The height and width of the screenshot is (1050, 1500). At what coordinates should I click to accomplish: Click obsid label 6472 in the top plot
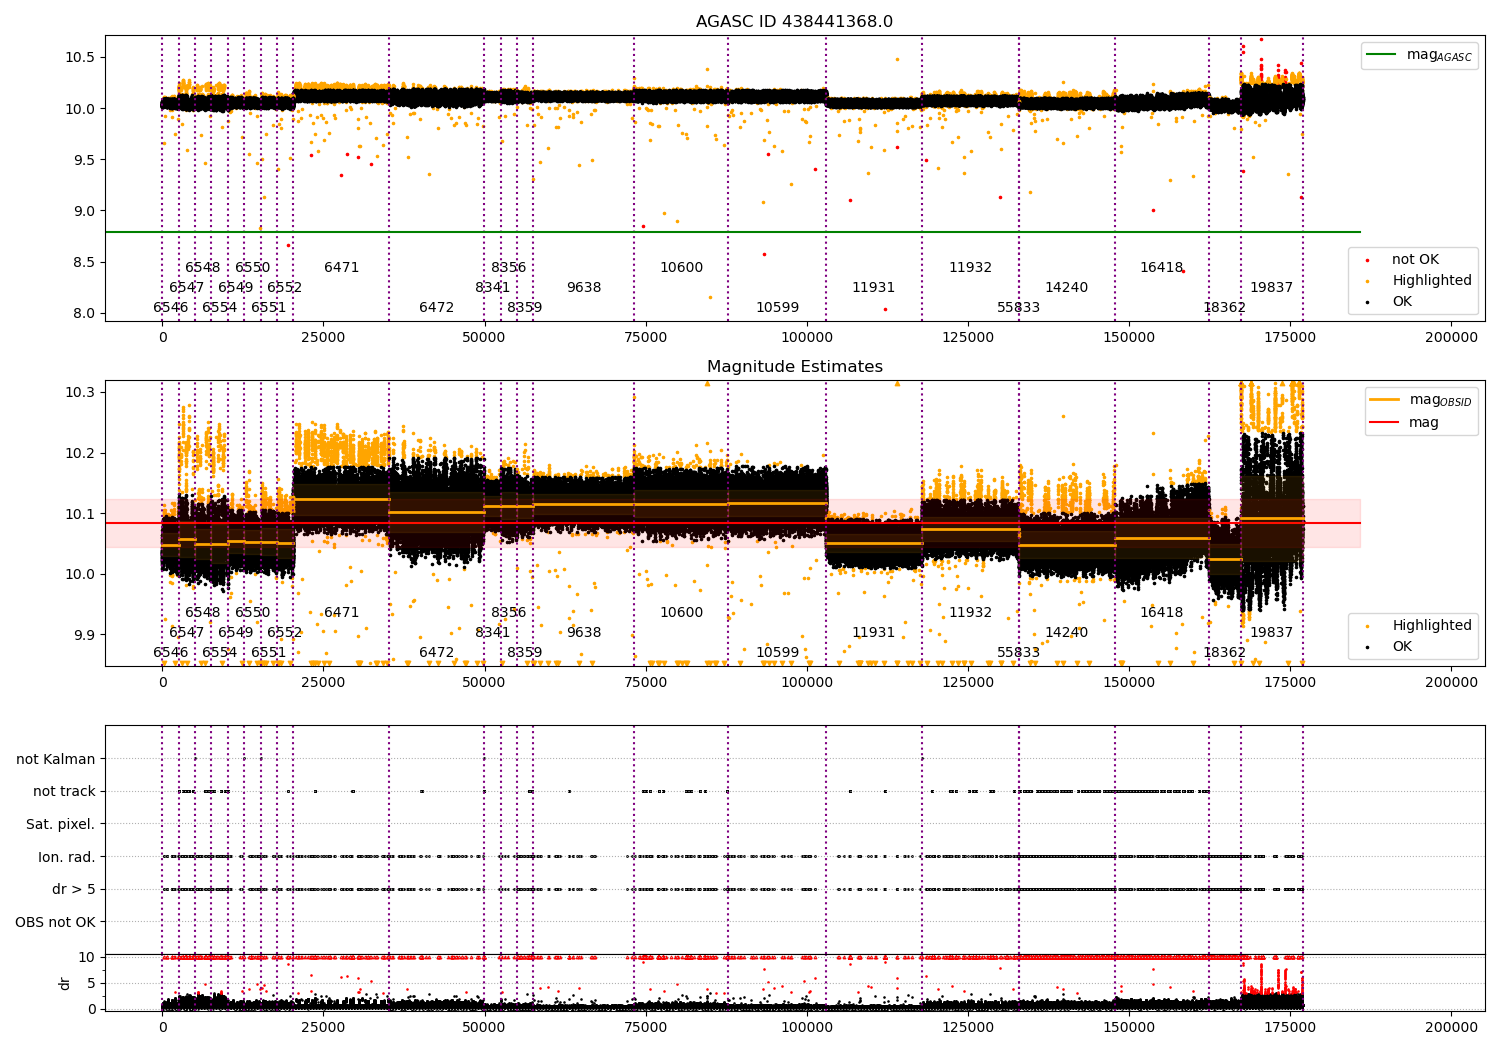(x=436, y=307)
